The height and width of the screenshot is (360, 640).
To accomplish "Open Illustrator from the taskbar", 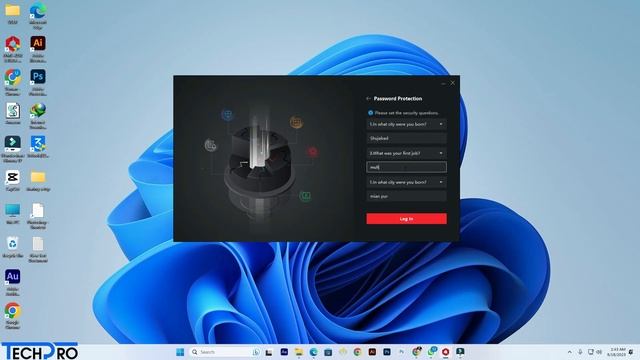I will click(x=372, y=352).
